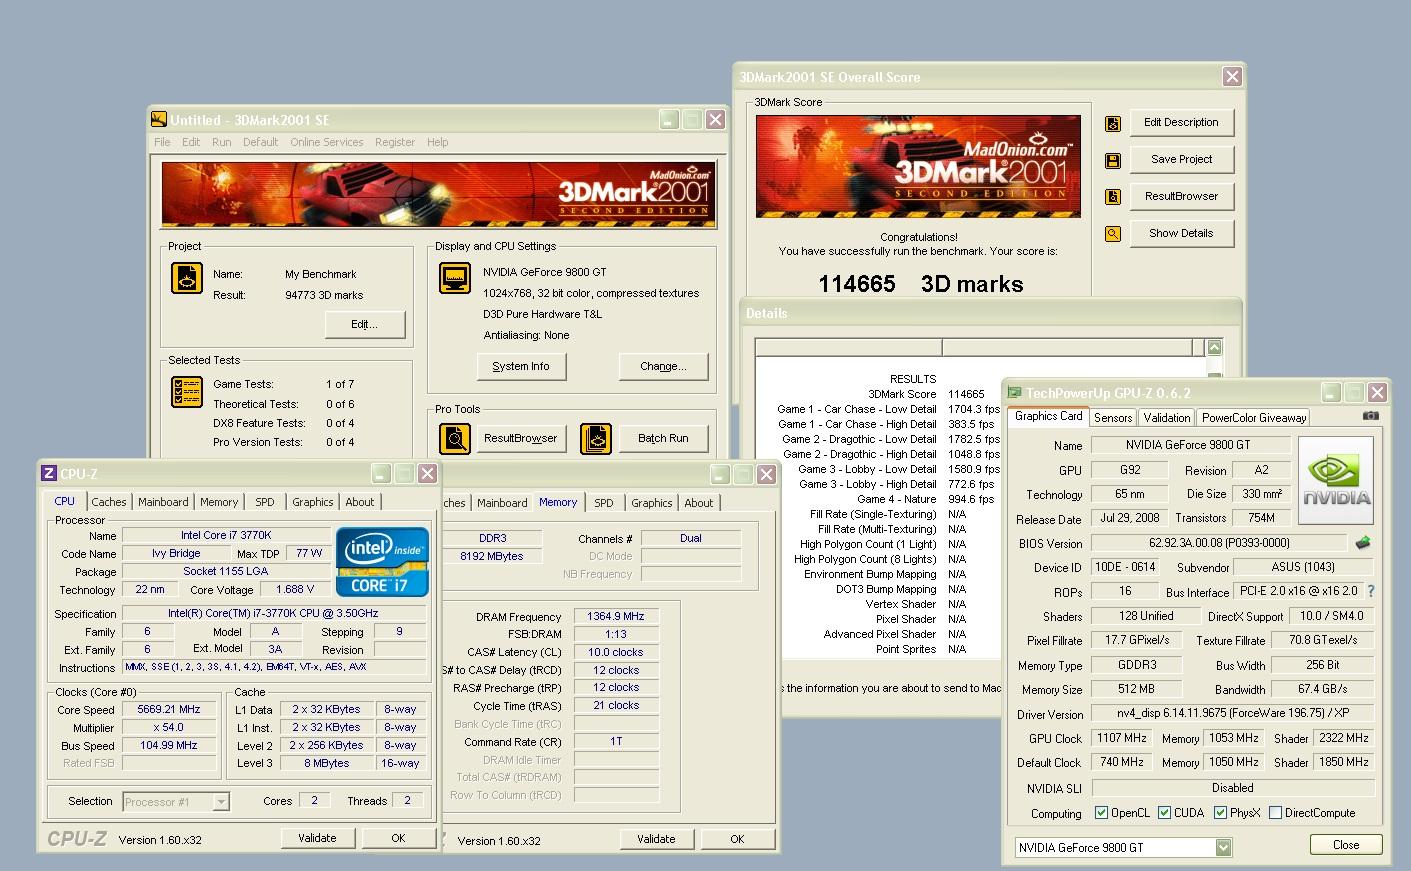Switch to the Sensors tab in GPU-Z
The height and width of the screenshot is (871, 1411).
(x=1113, y=418)
